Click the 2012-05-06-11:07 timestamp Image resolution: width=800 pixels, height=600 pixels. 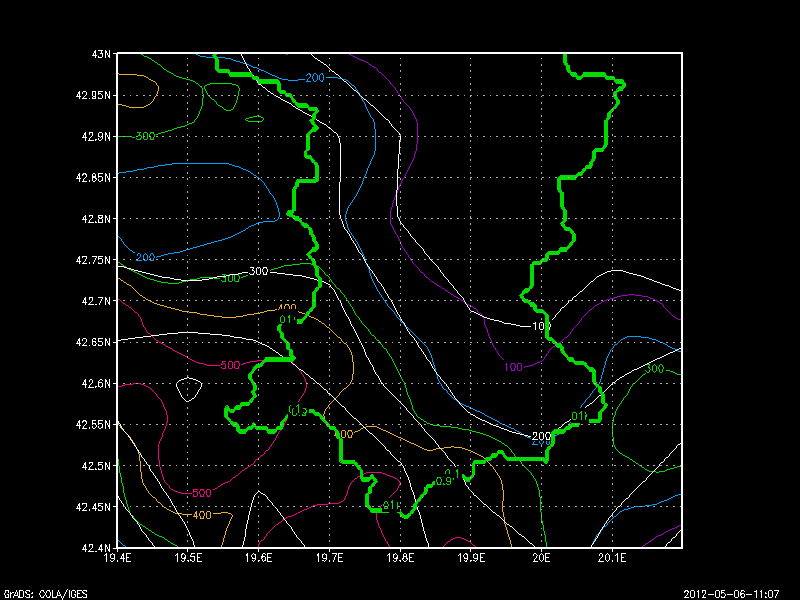pos(731,594)
